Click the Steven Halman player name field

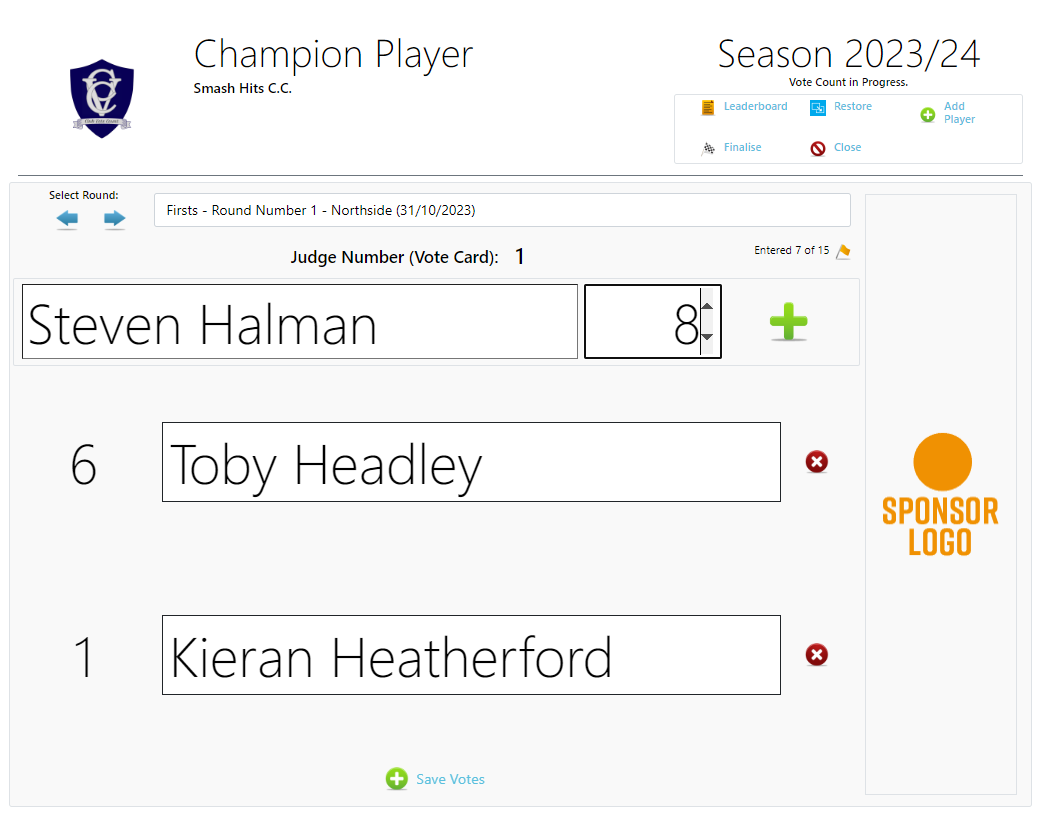pyautogui.click(x=300, y=322)
